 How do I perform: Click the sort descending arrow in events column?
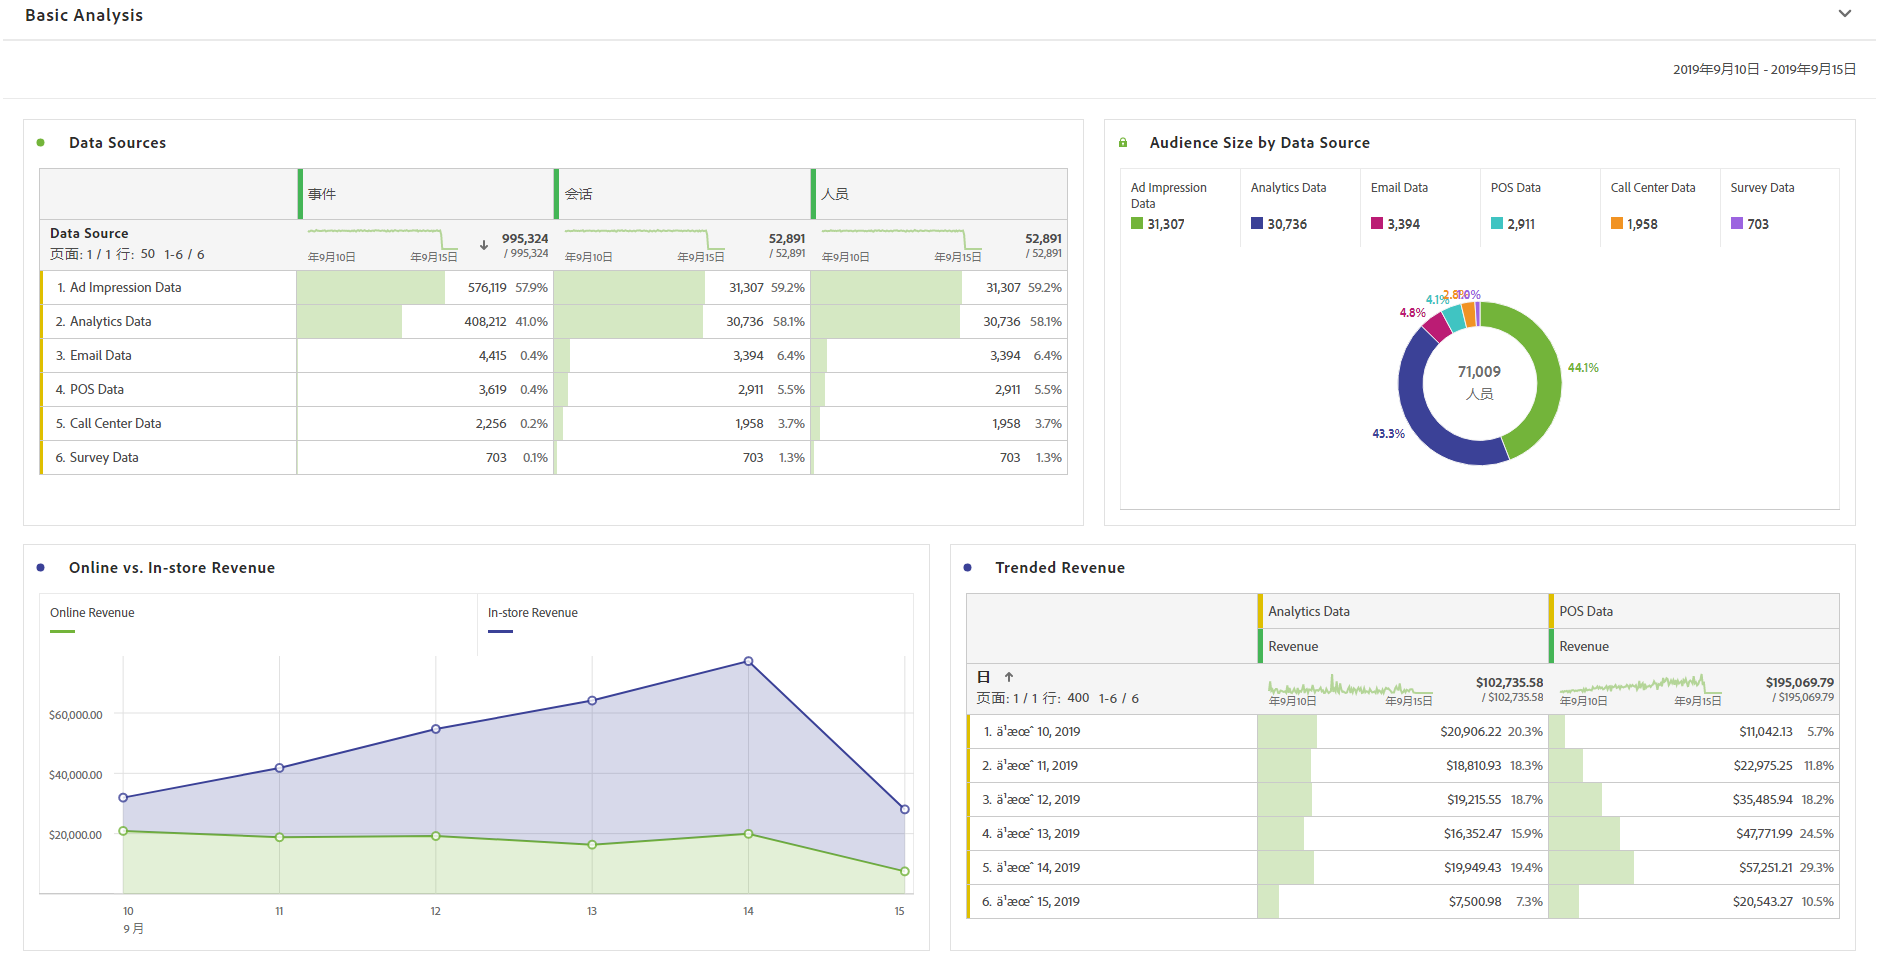(x=484, y=245)
